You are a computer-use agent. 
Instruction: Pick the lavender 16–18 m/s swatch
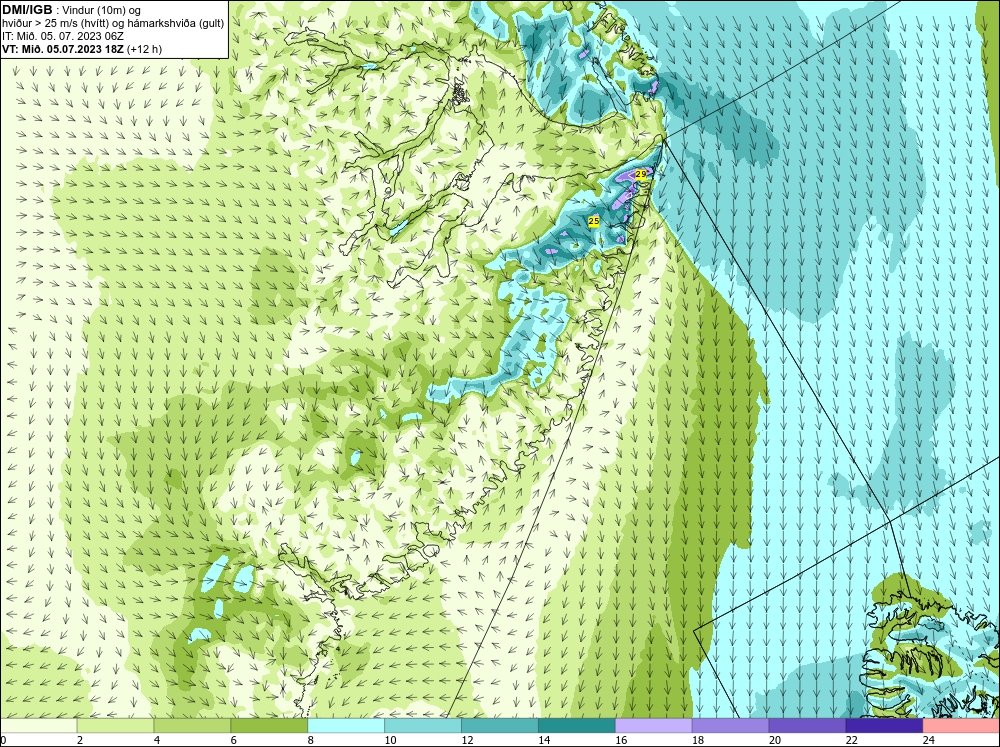(x=654, y=726)
